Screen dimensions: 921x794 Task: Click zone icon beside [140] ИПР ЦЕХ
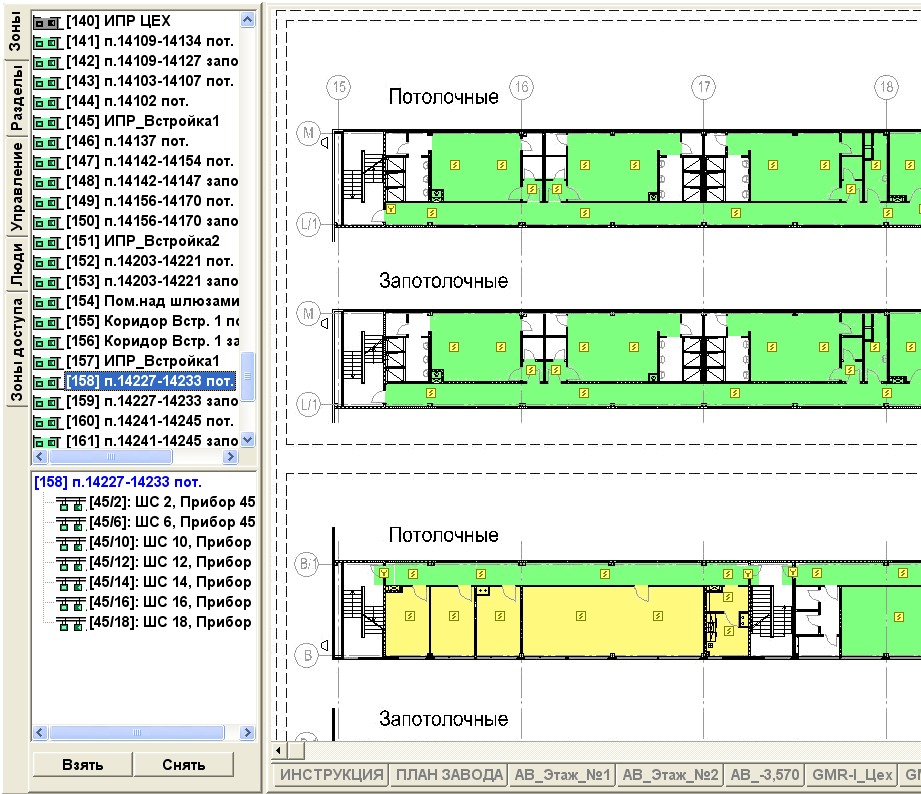[47, 21]
